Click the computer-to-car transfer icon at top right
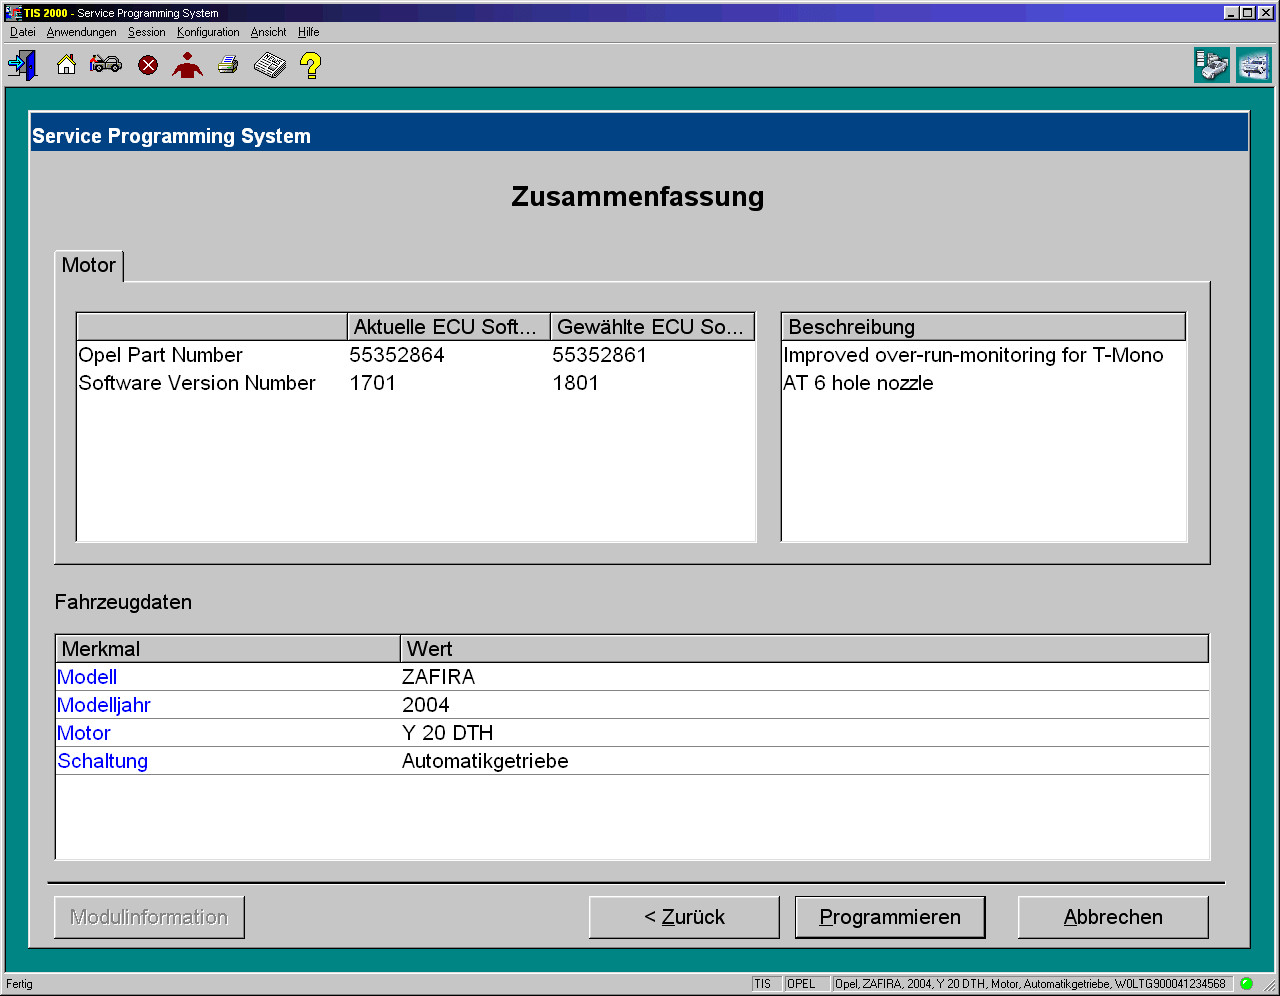 pyautogui.click(x=1212, y=65)
